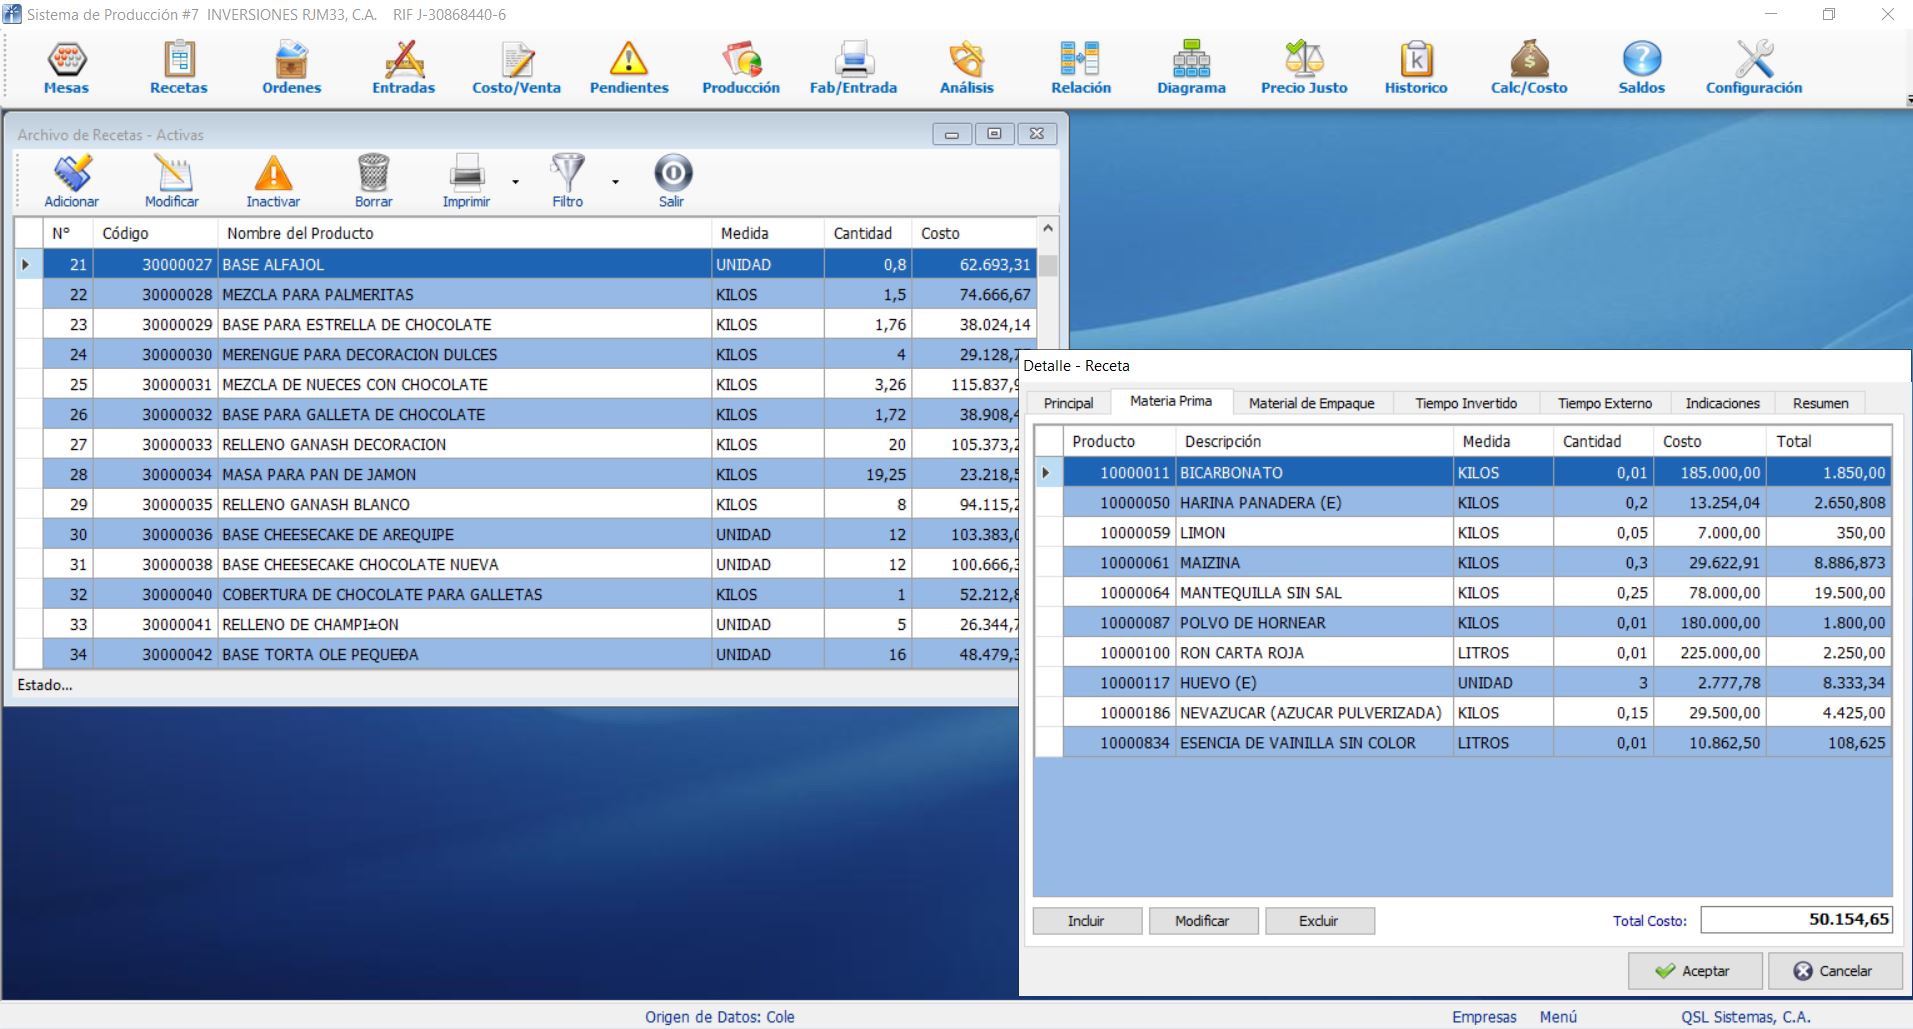Select the MANTEQUILLA SIN SAL ingredient row
1913x1029 pixels.
(1463, 593)
